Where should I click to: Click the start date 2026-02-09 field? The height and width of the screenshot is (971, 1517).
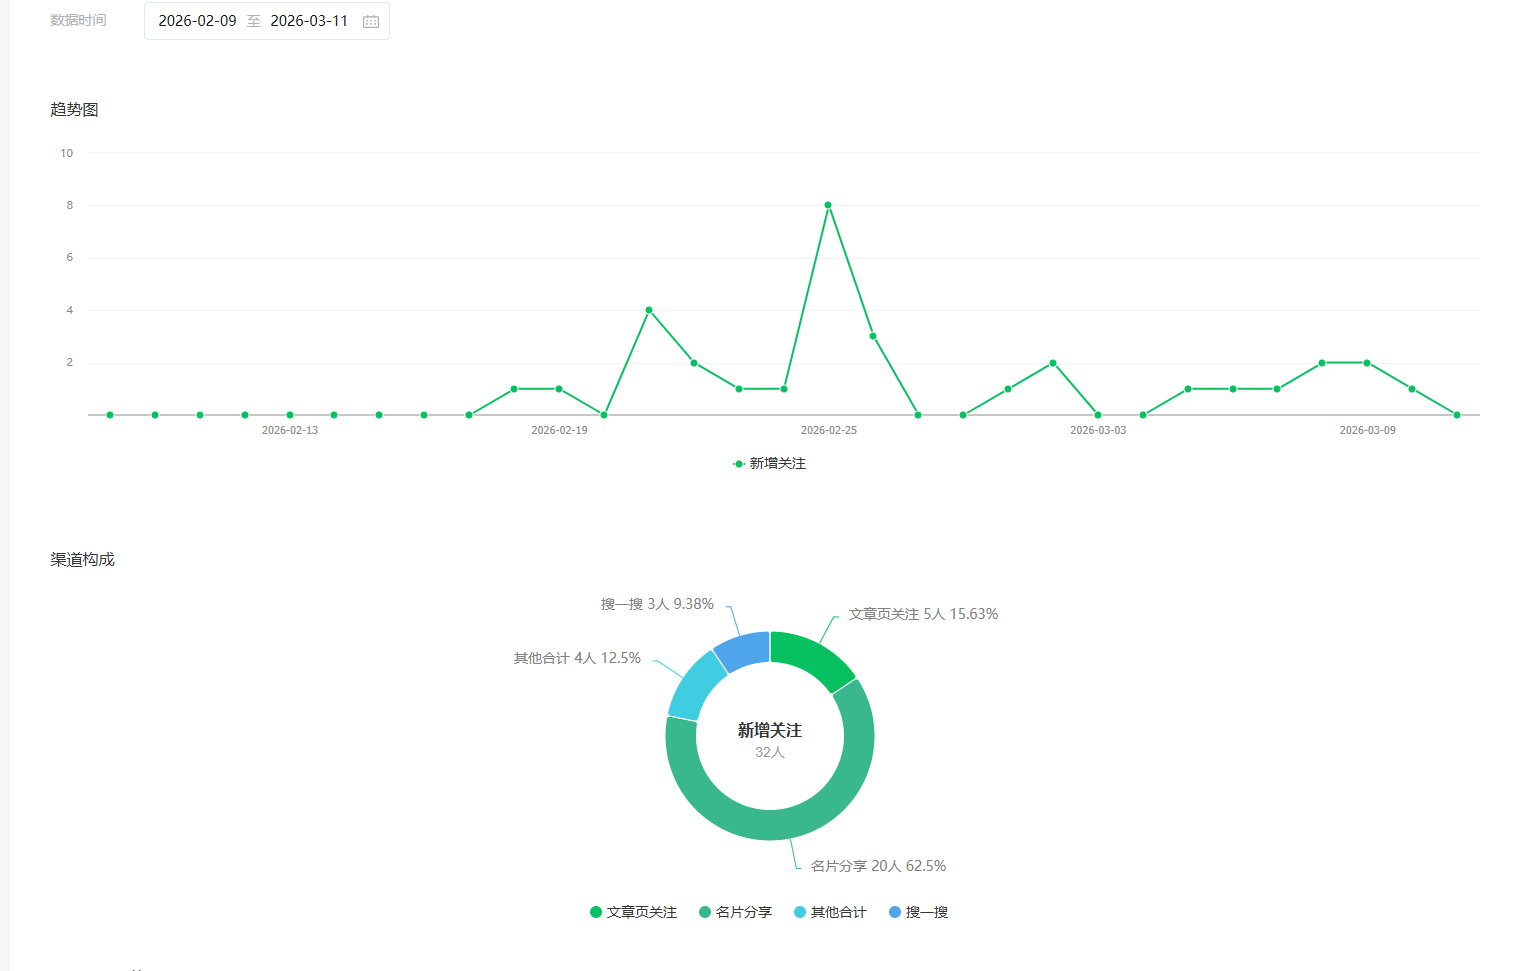(x=197, y=21)
